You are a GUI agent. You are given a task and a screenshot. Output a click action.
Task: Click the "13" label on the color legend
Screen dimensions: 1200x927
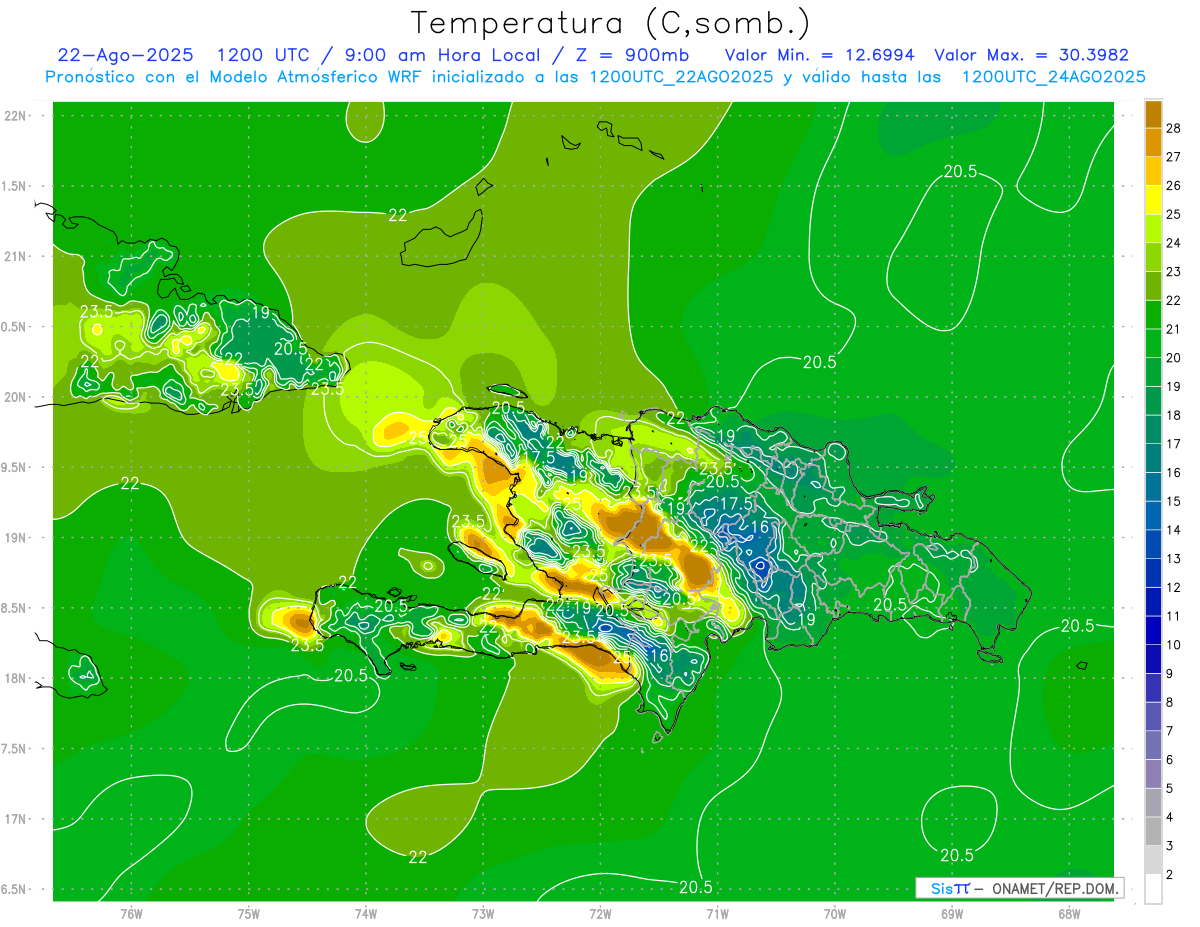click(x=1174, y=559)
